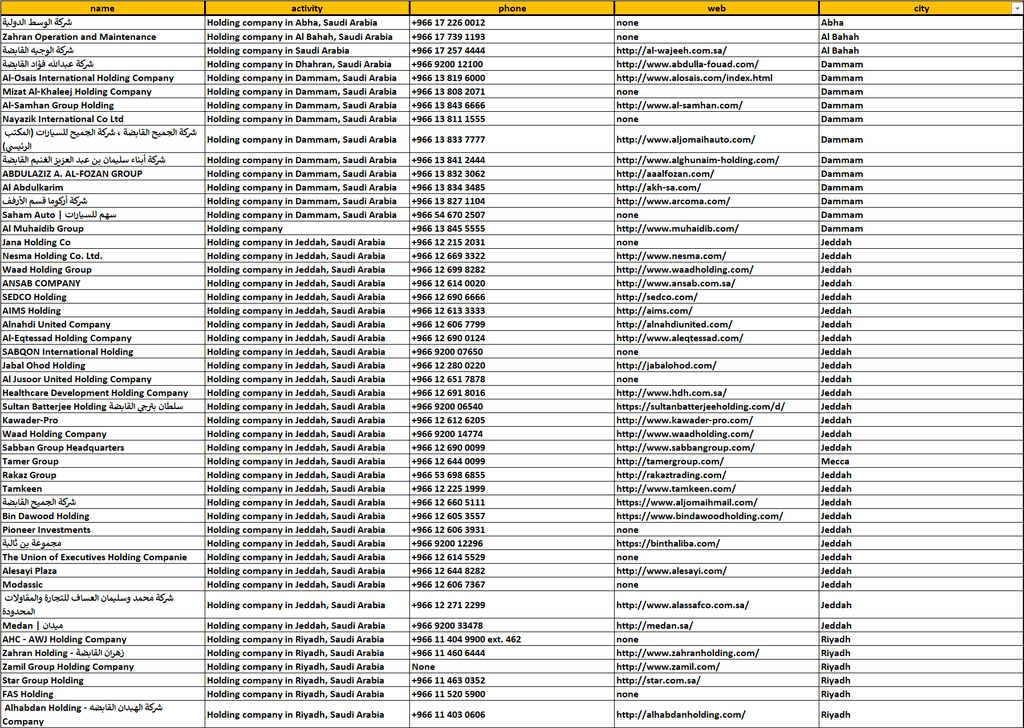Click the http://tamergroup.com/ address
This screenshot has height=728, width=1024.
coord(669,462)
